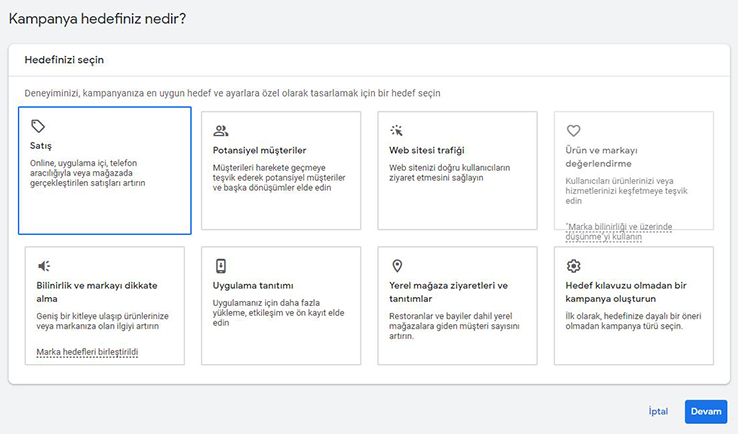Click the megaphone icon for Bilinirlik

(x=44, y=266)
